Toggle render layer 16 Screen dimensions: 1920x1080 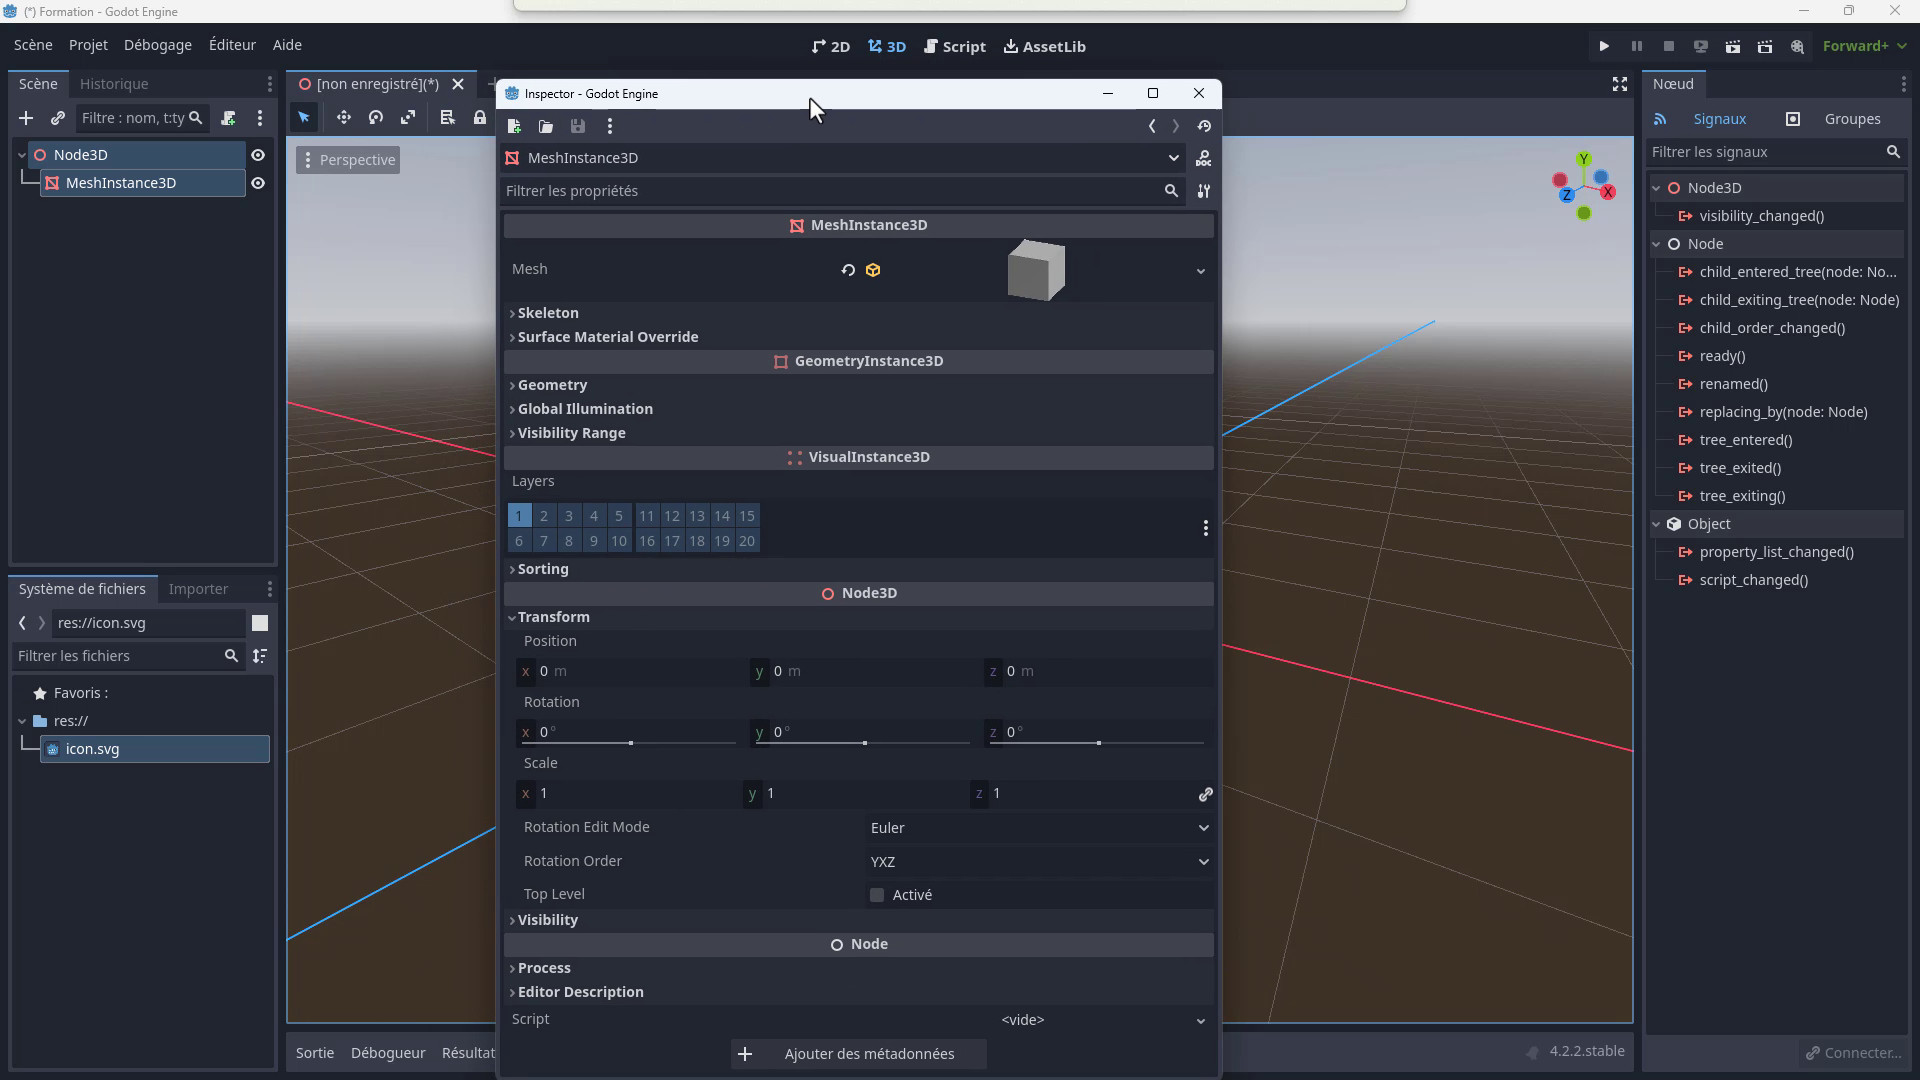point(647,541)
